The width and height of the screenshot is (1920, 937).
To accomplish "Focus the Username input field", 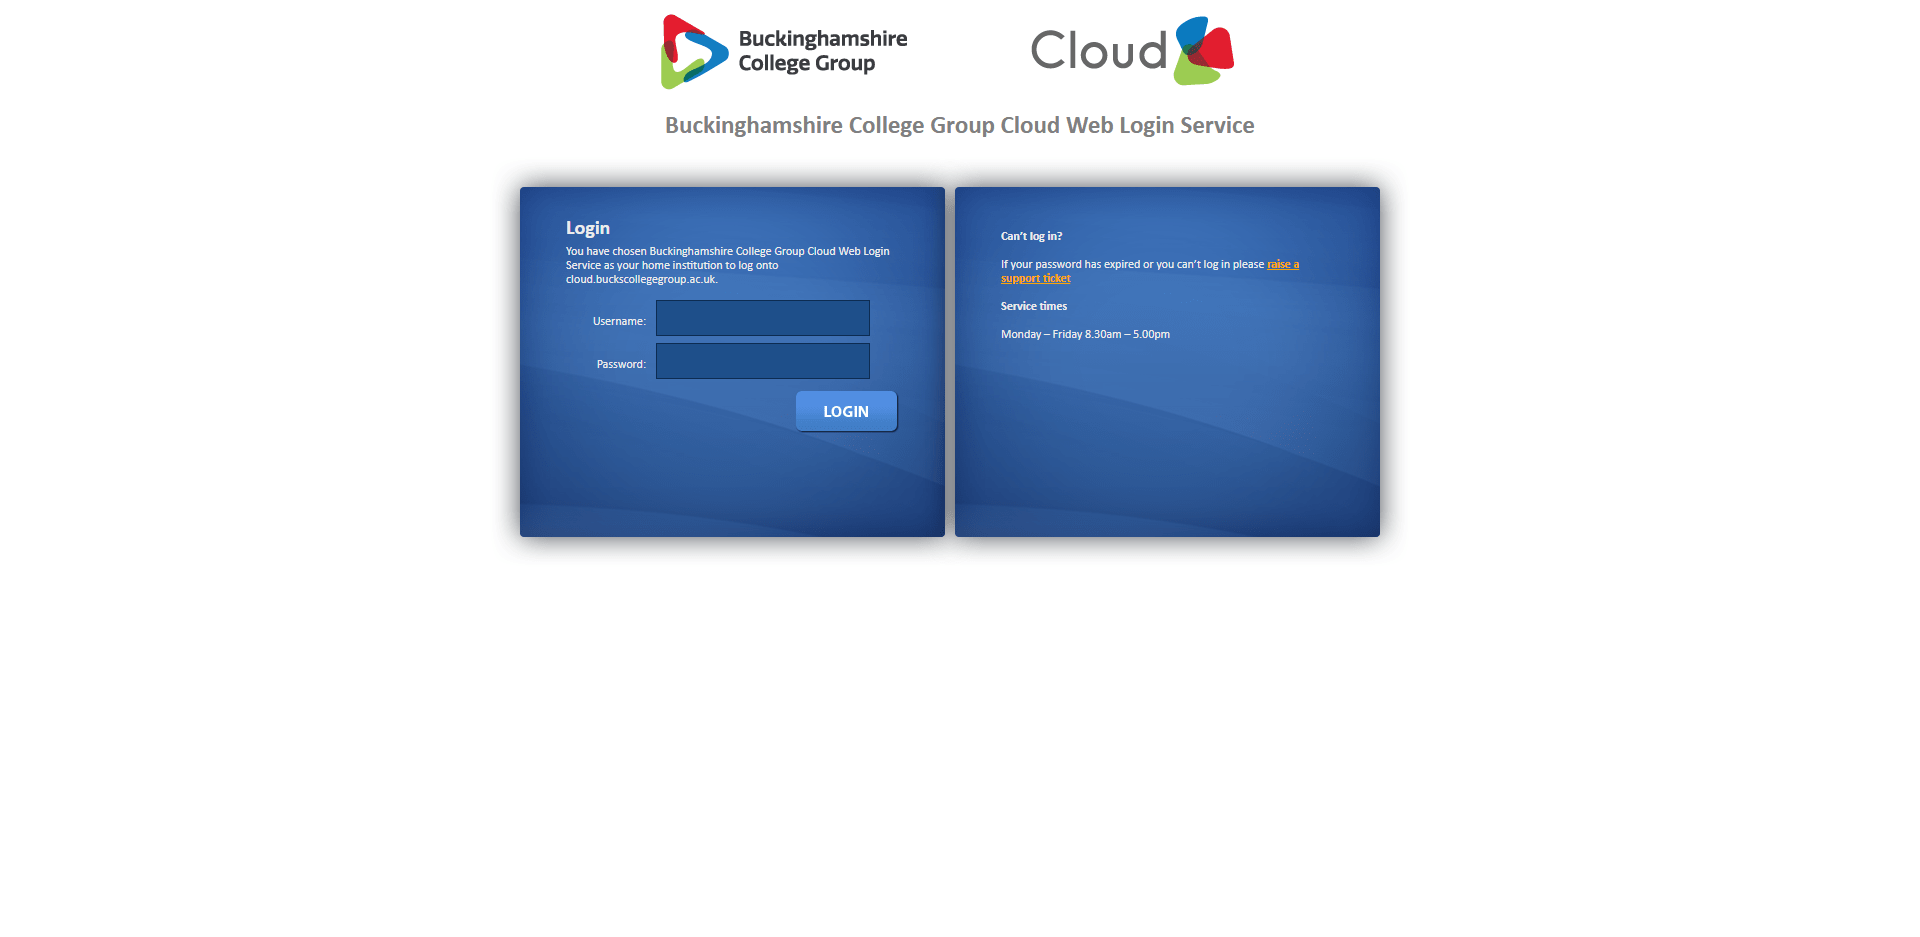I will point(762,318).
